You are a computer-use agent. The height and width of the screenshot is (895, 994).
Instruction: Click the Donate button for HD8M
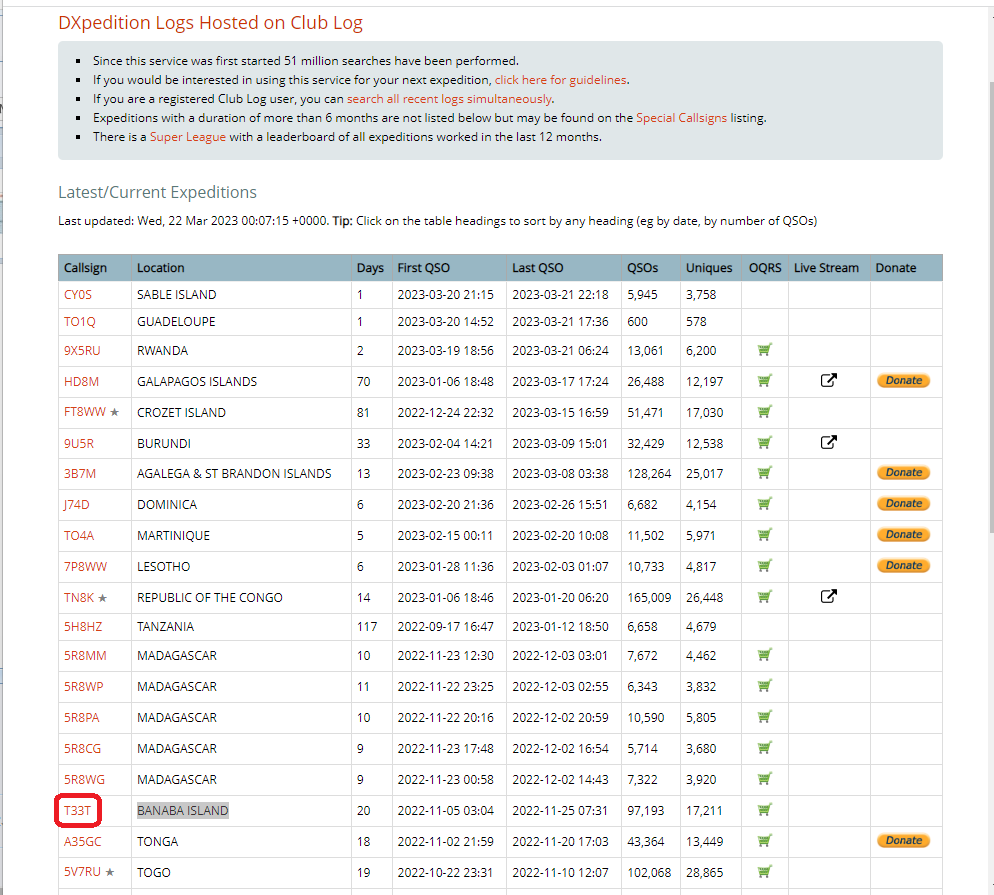point(903,380)
